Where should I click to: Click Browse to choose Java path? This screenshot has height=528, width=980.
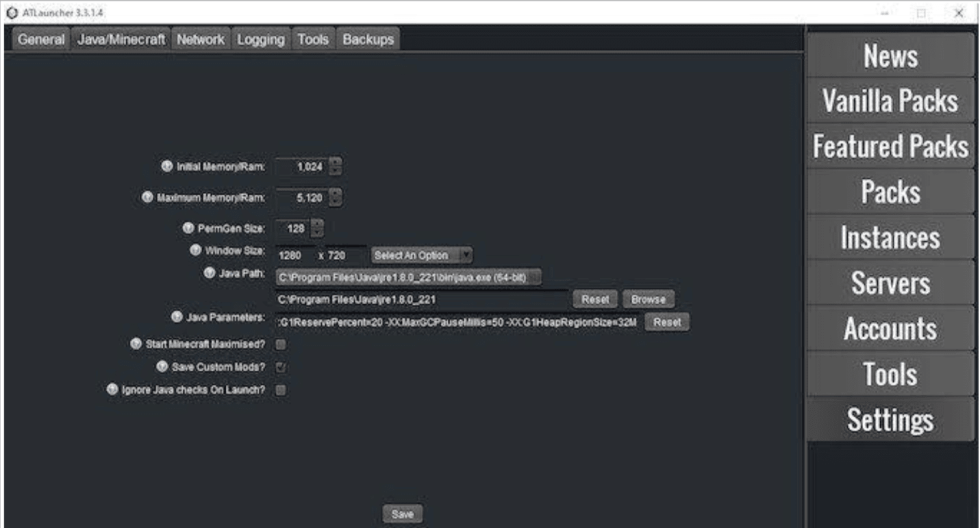click(648, 299)
